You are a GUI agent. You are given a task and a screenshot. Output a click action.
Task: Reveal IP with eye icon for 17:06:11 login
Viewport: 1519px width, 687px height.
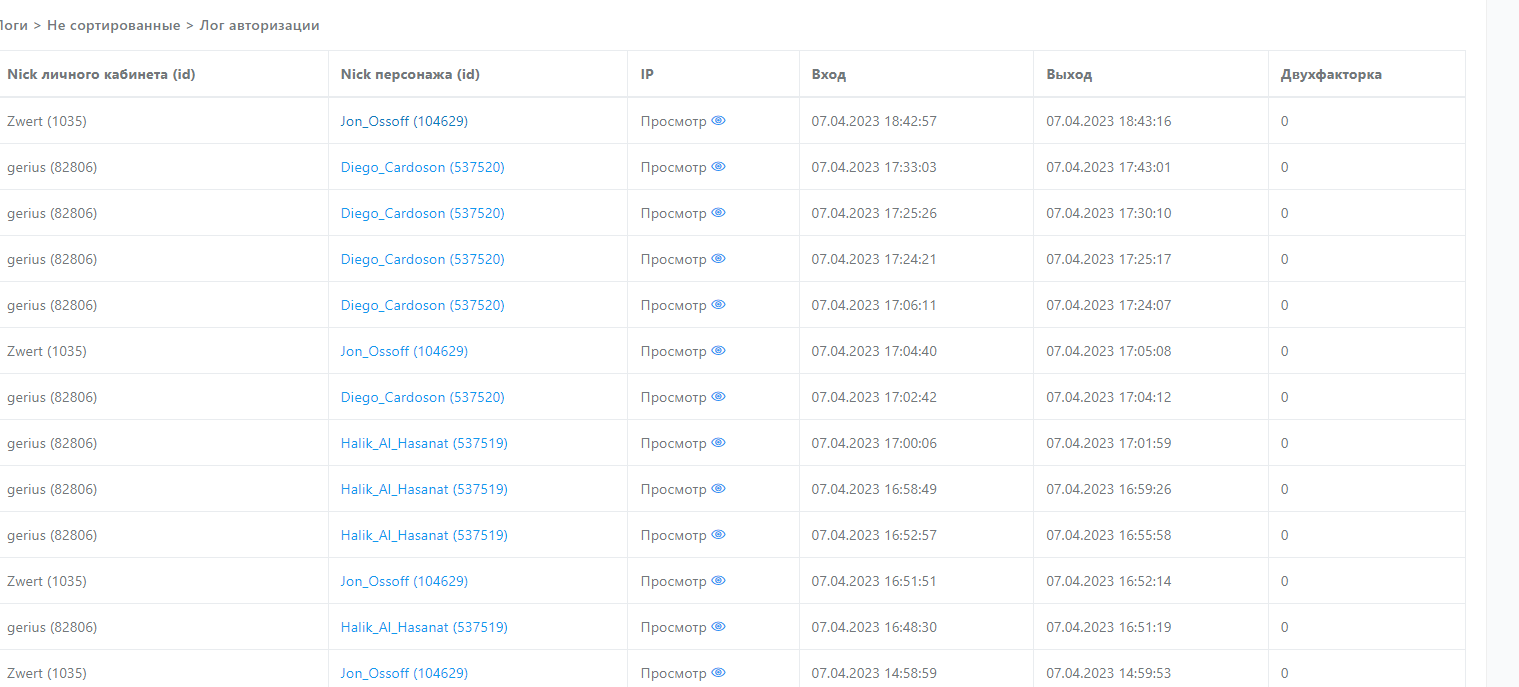click(718, 305)
